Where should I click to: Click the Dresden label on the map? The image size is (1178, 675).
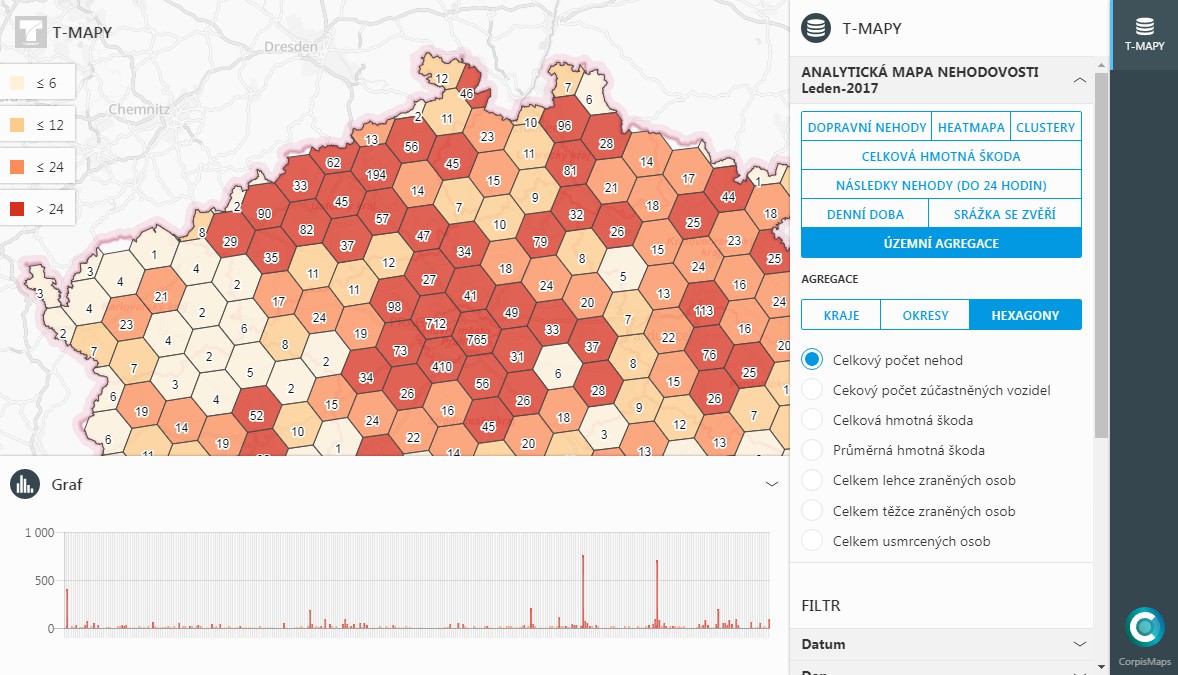pyautogui.click(x=291, y=47)
